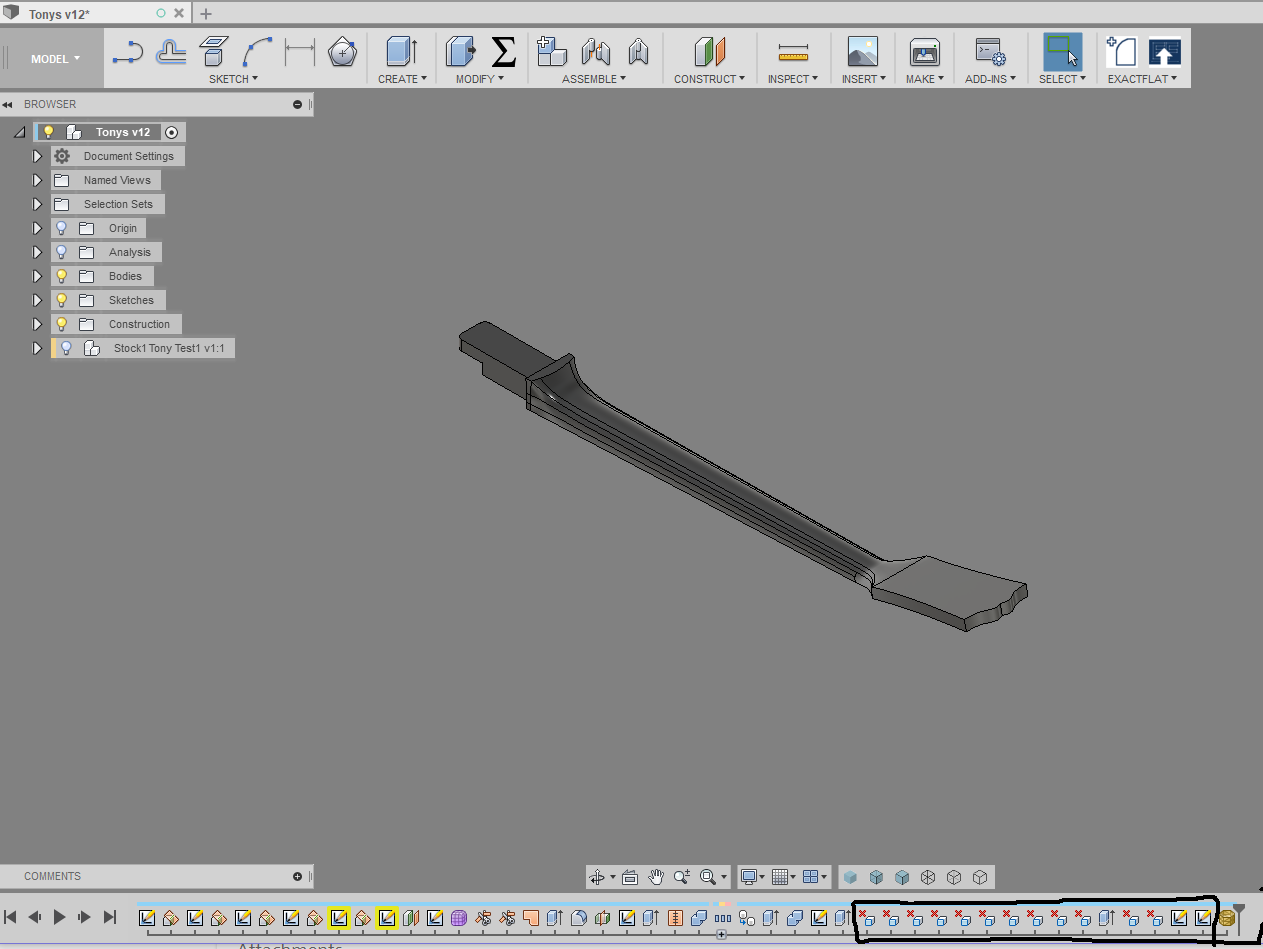Click the Sketch Dimension icon
This screenshot has height=949, width=1263.
tap(299, 53)
